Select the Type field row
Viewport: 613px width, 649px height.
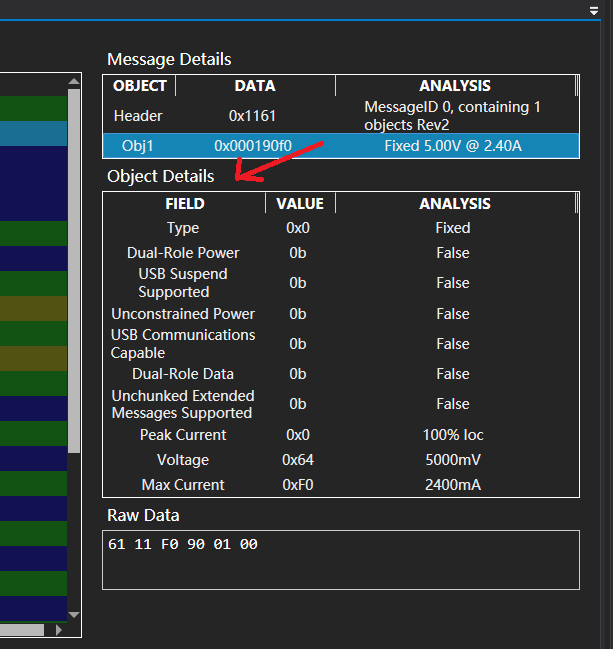coord(341,228)
